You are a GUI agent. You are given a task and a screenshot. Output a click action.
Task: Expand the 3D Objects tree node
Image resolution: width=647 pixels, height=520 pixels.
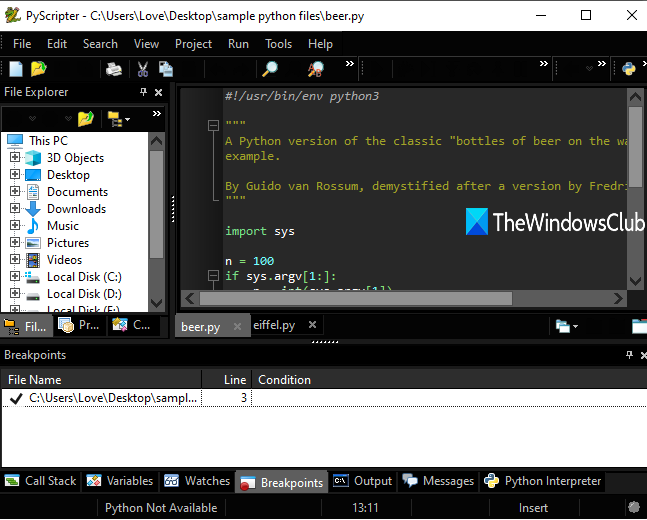(x=15, y=158)
